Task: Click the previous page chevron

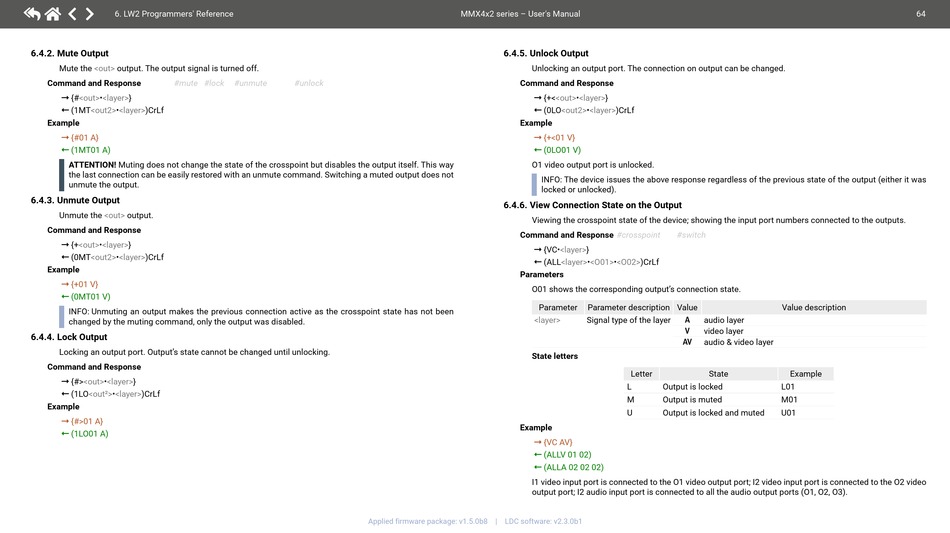Action: pyautogui.click(x=72, y=14)
